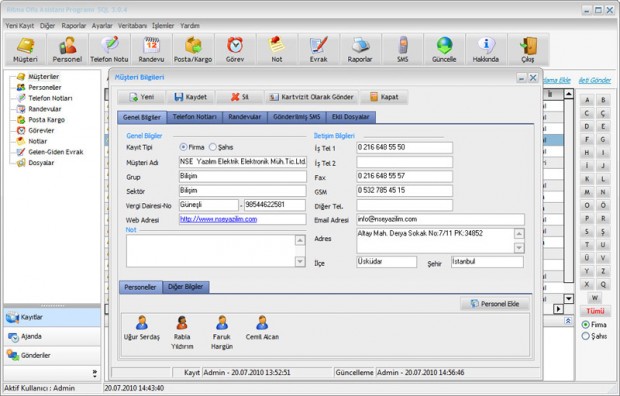620x396 pixels.
Task: Click the Müşteri Adı field
Action: pos(243,162)
